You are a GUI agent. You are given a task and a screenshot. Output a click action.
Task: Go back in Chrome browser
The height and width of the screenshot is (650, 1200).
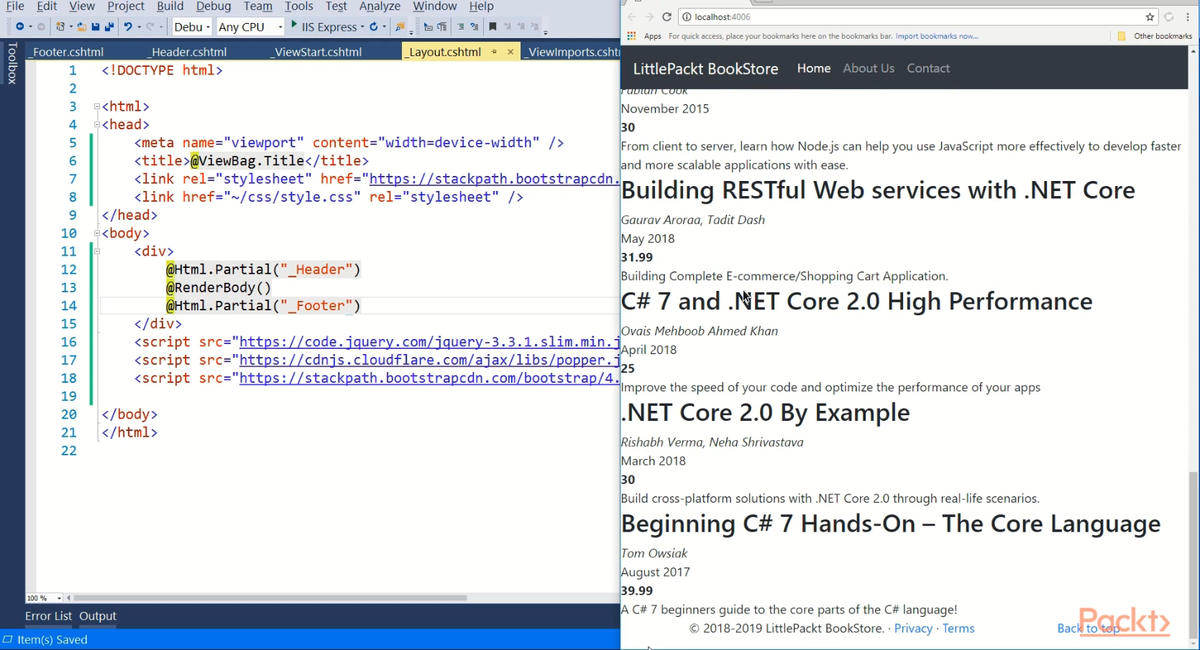631,17
